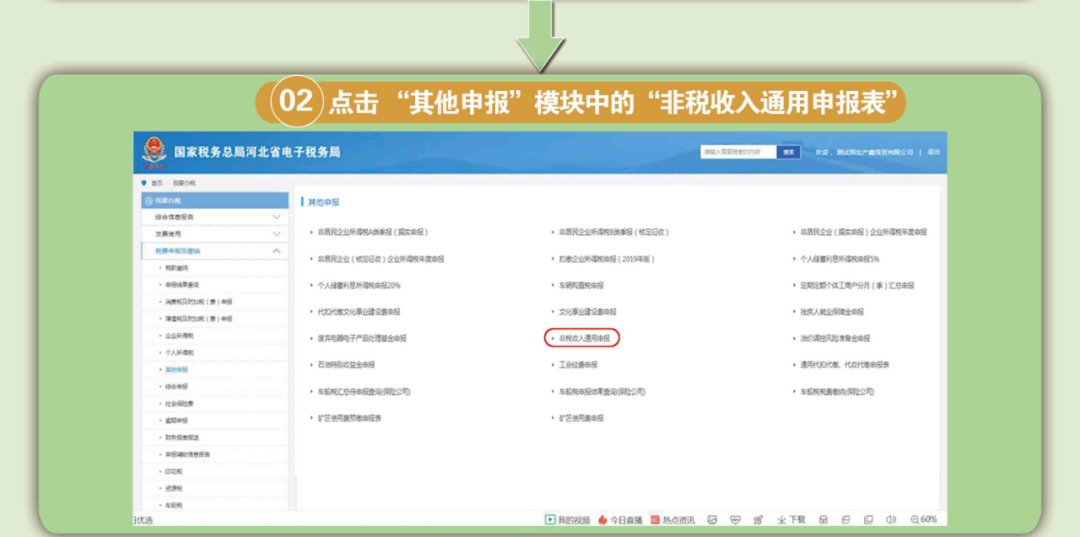Click the heart-pulse icon in the status bar
The height and width of the screenshot is (537, 1080).
click(x=735, y=520)
